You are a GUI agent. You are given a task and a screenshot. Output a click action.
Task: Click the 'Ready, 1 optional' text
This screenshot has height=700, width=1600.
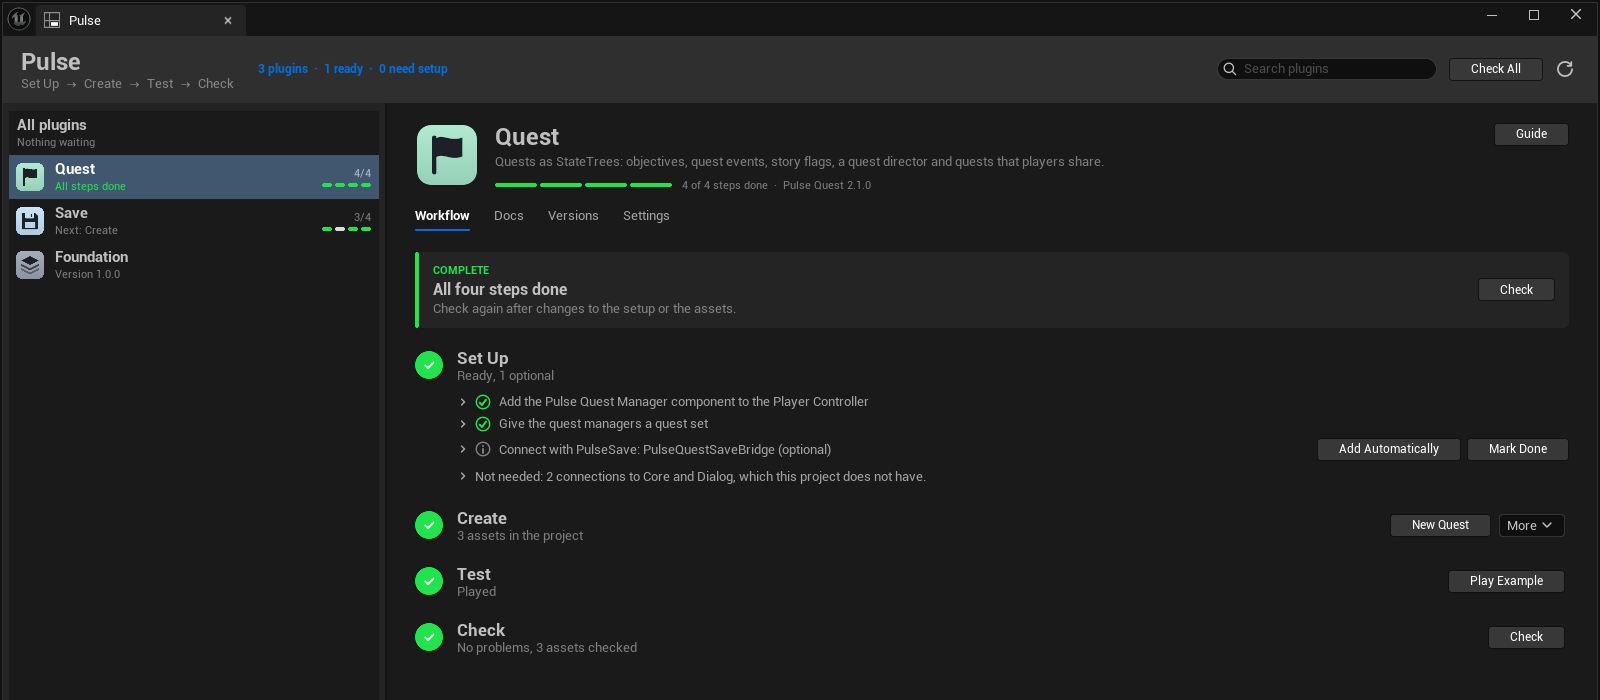click(505, 376)
